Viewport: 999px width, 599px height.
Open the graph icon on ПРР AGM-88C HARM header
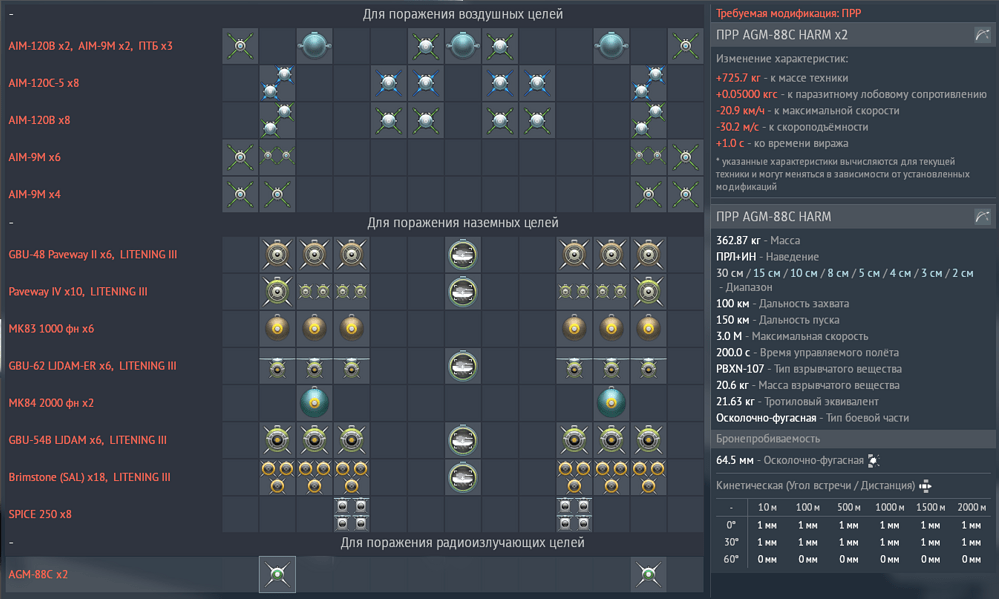(x=982, y=217)
